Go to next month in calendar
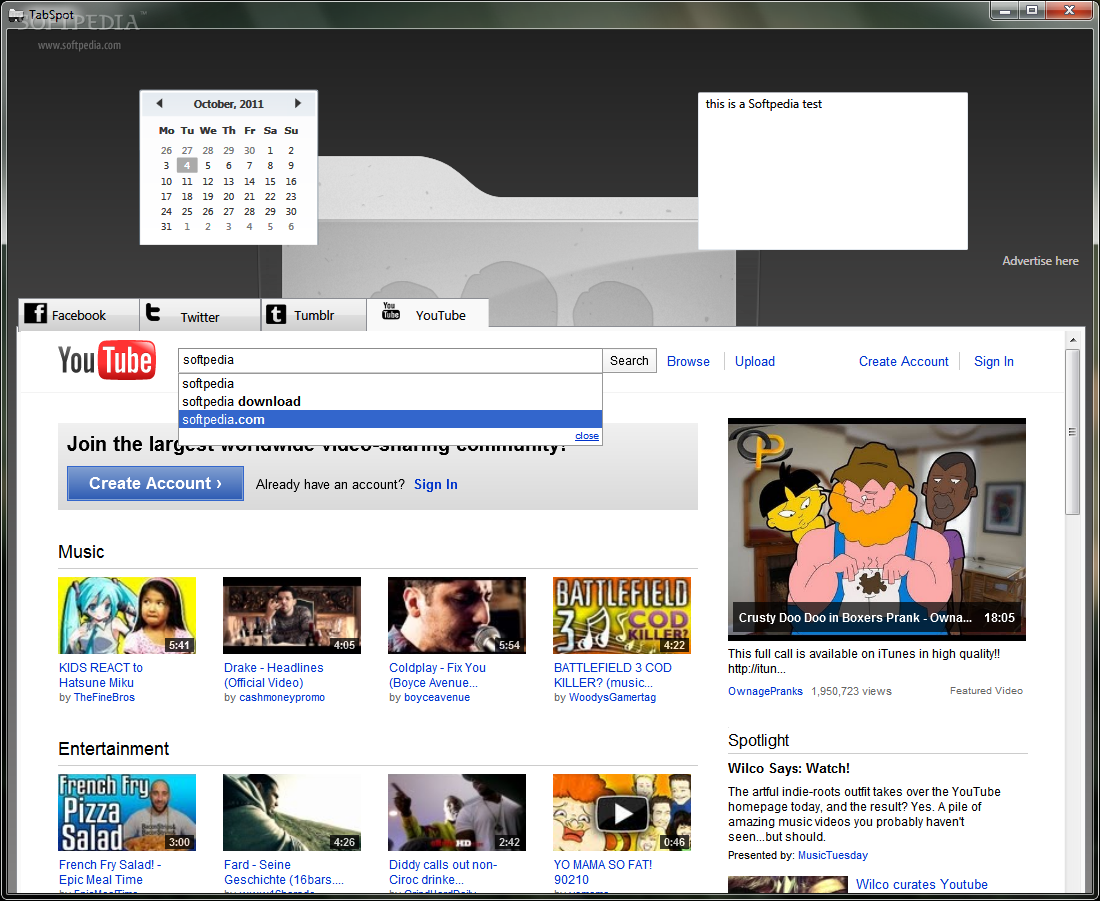 298,103
